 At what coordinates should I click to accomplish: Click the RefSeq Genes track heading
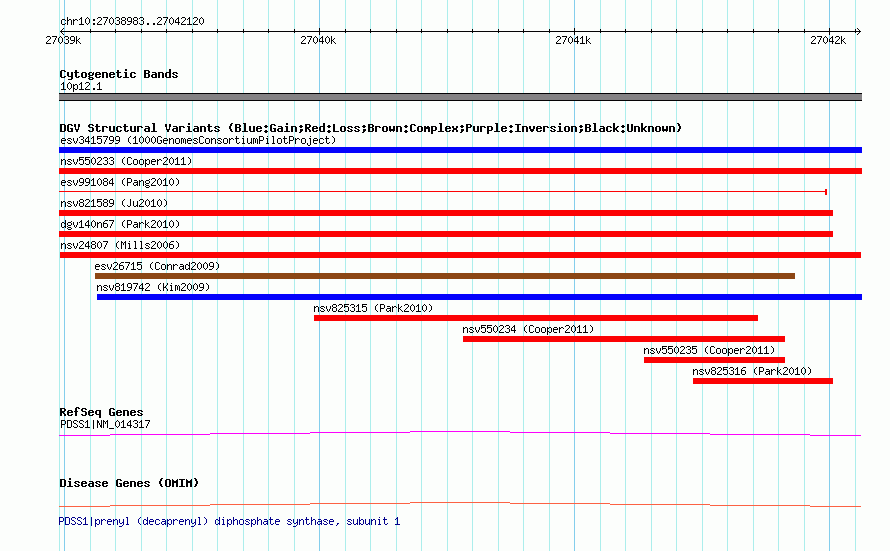pyautogui.click(x=101, y=413)
